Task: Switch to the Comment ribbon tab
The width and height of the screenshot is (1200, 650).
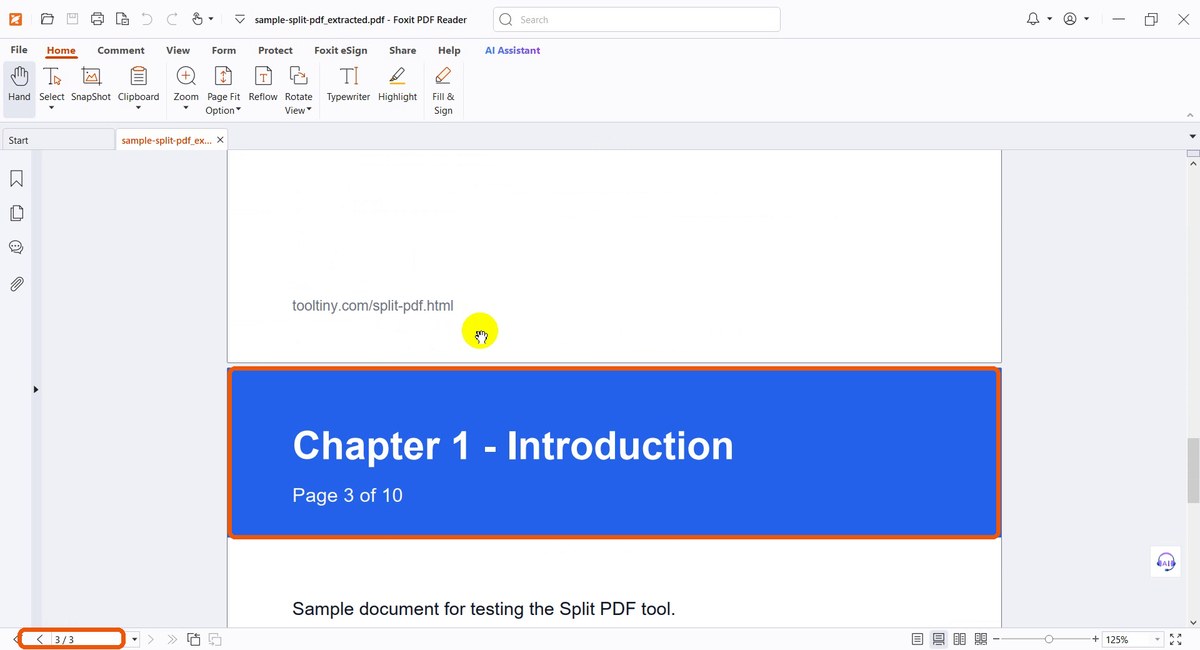Action: point(121,50)
